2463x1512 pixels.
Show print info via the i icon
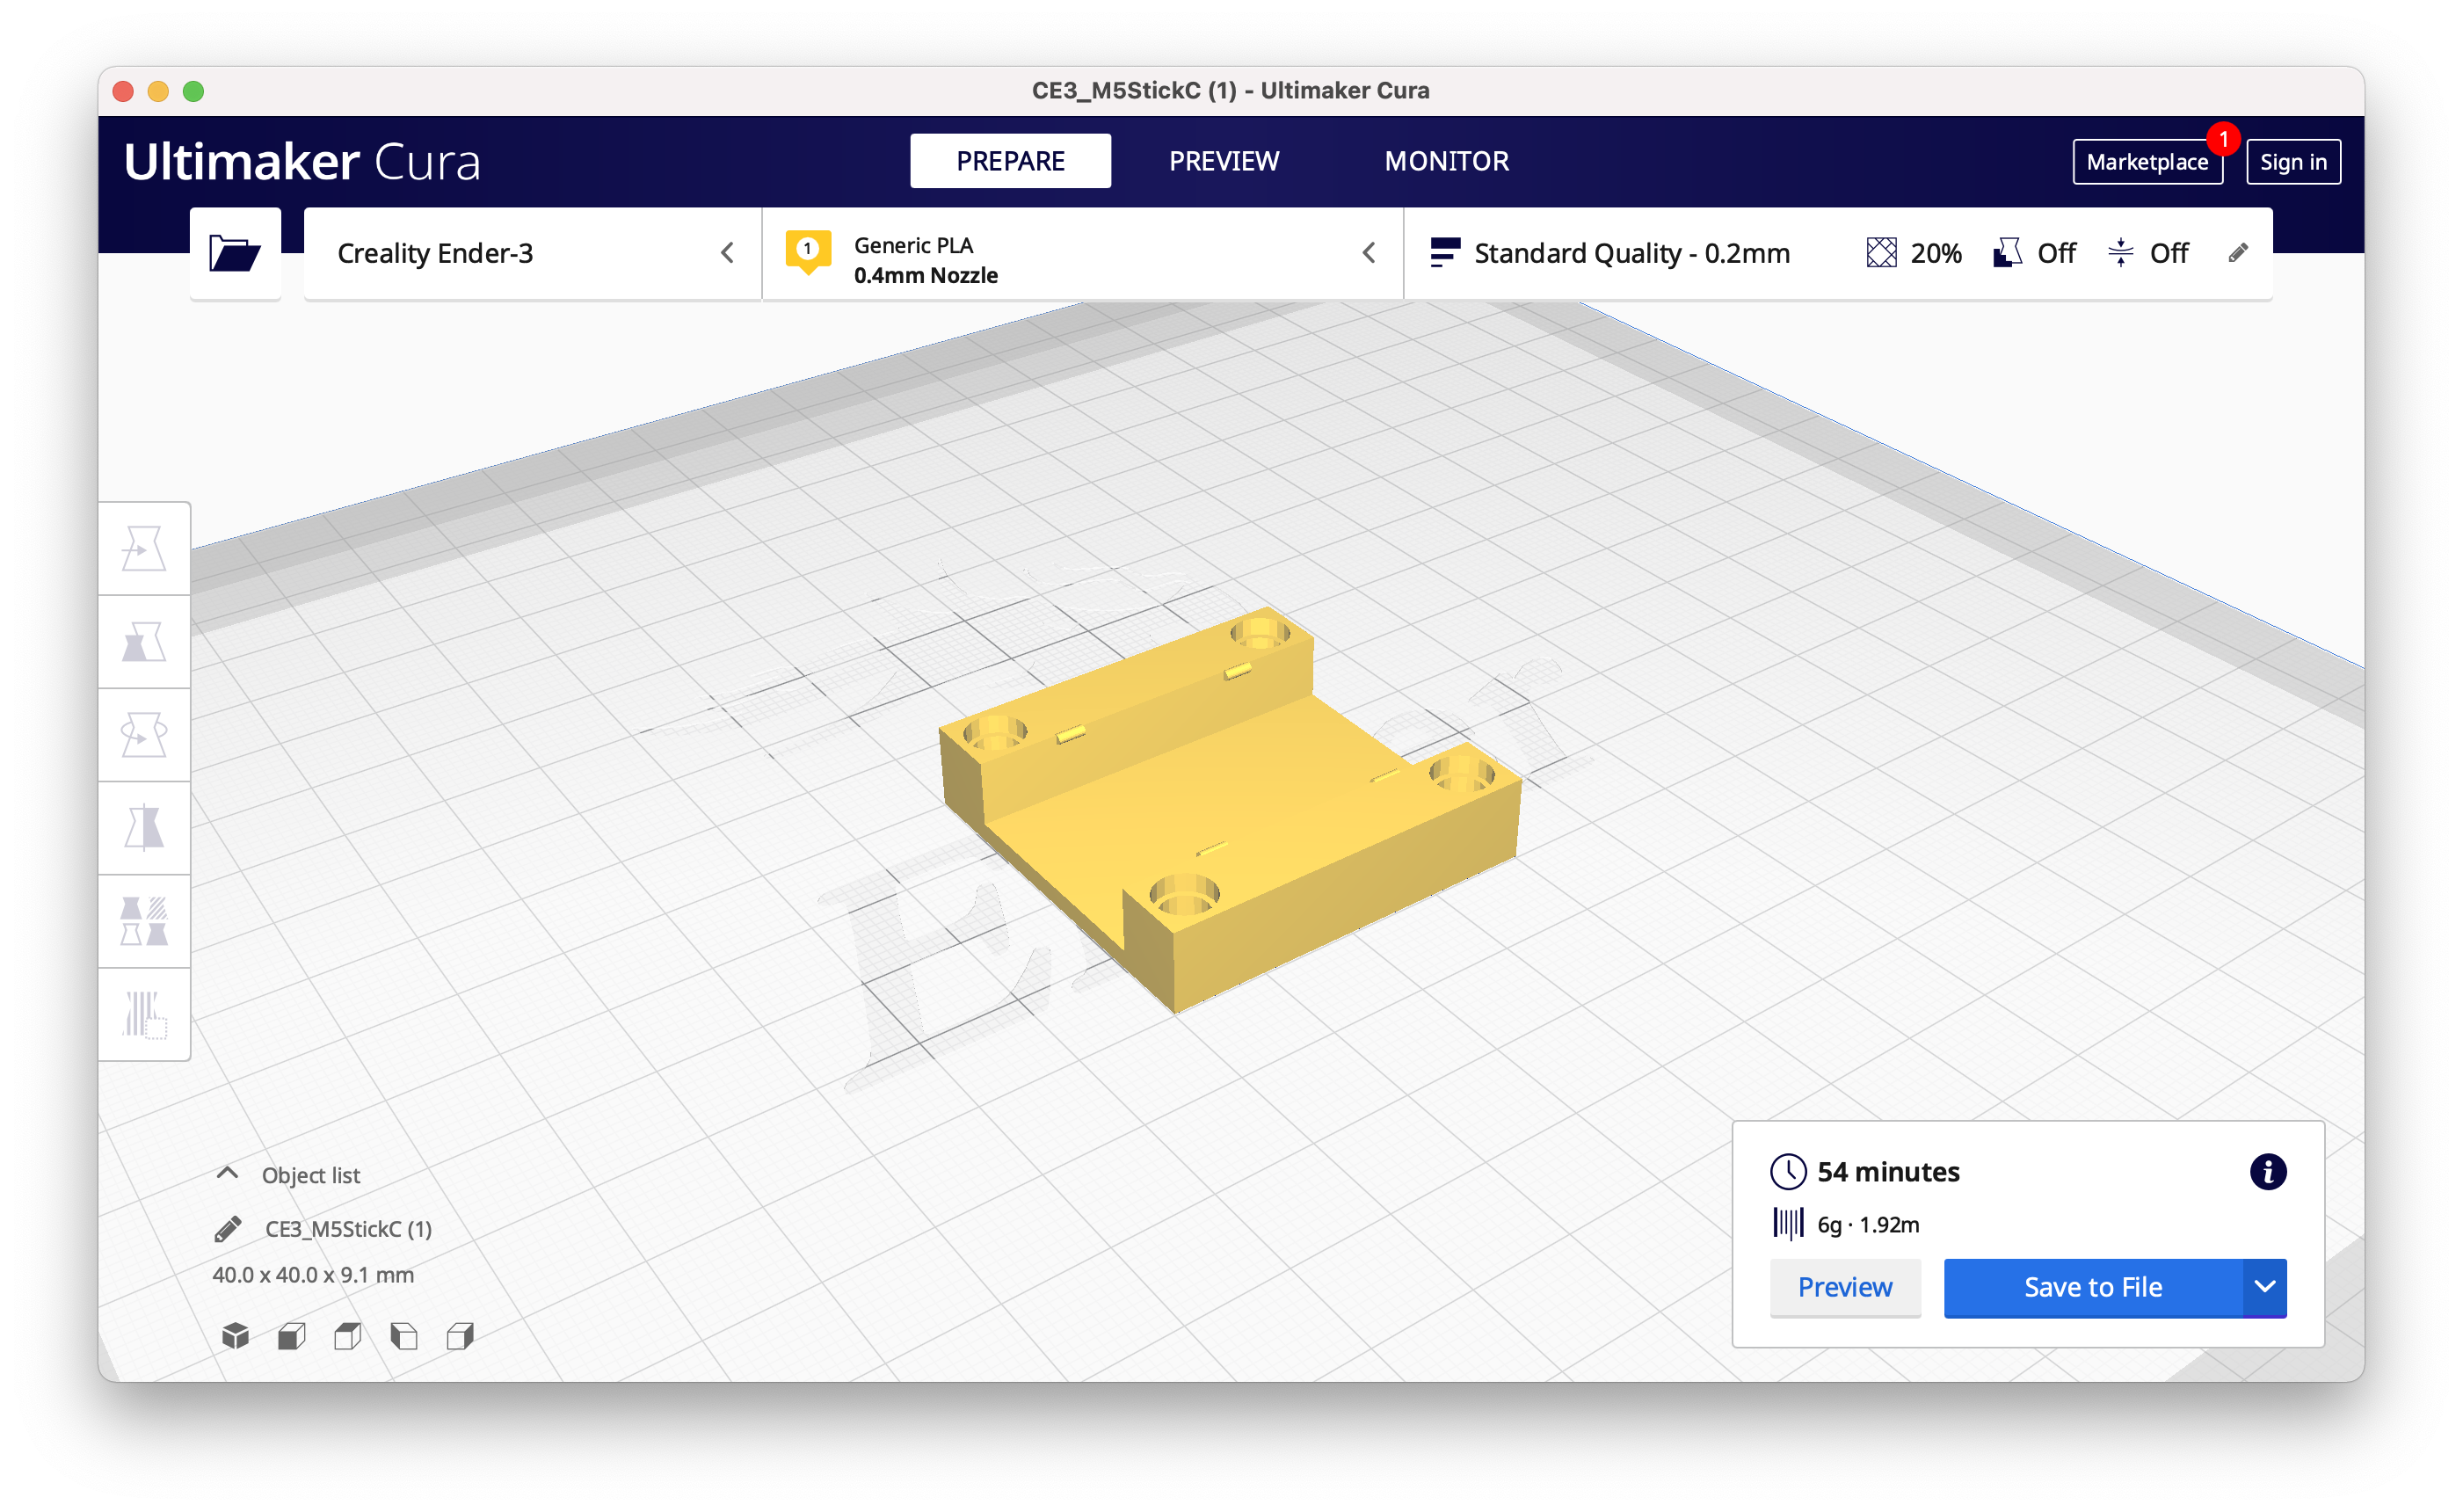2267,1171
